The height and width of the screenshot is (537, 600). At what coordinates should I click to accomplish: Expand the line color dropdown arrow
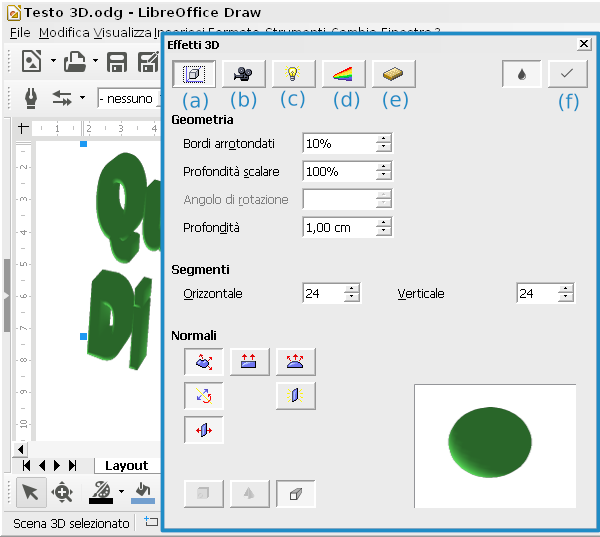click(x=121, y=491)
